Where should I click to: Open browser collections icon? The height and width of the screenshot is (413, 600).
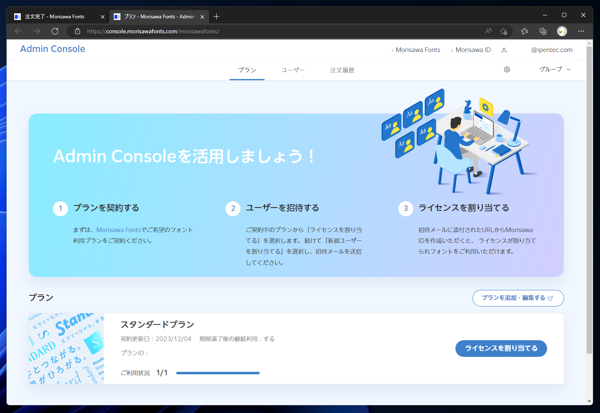[x=543, y=31]
